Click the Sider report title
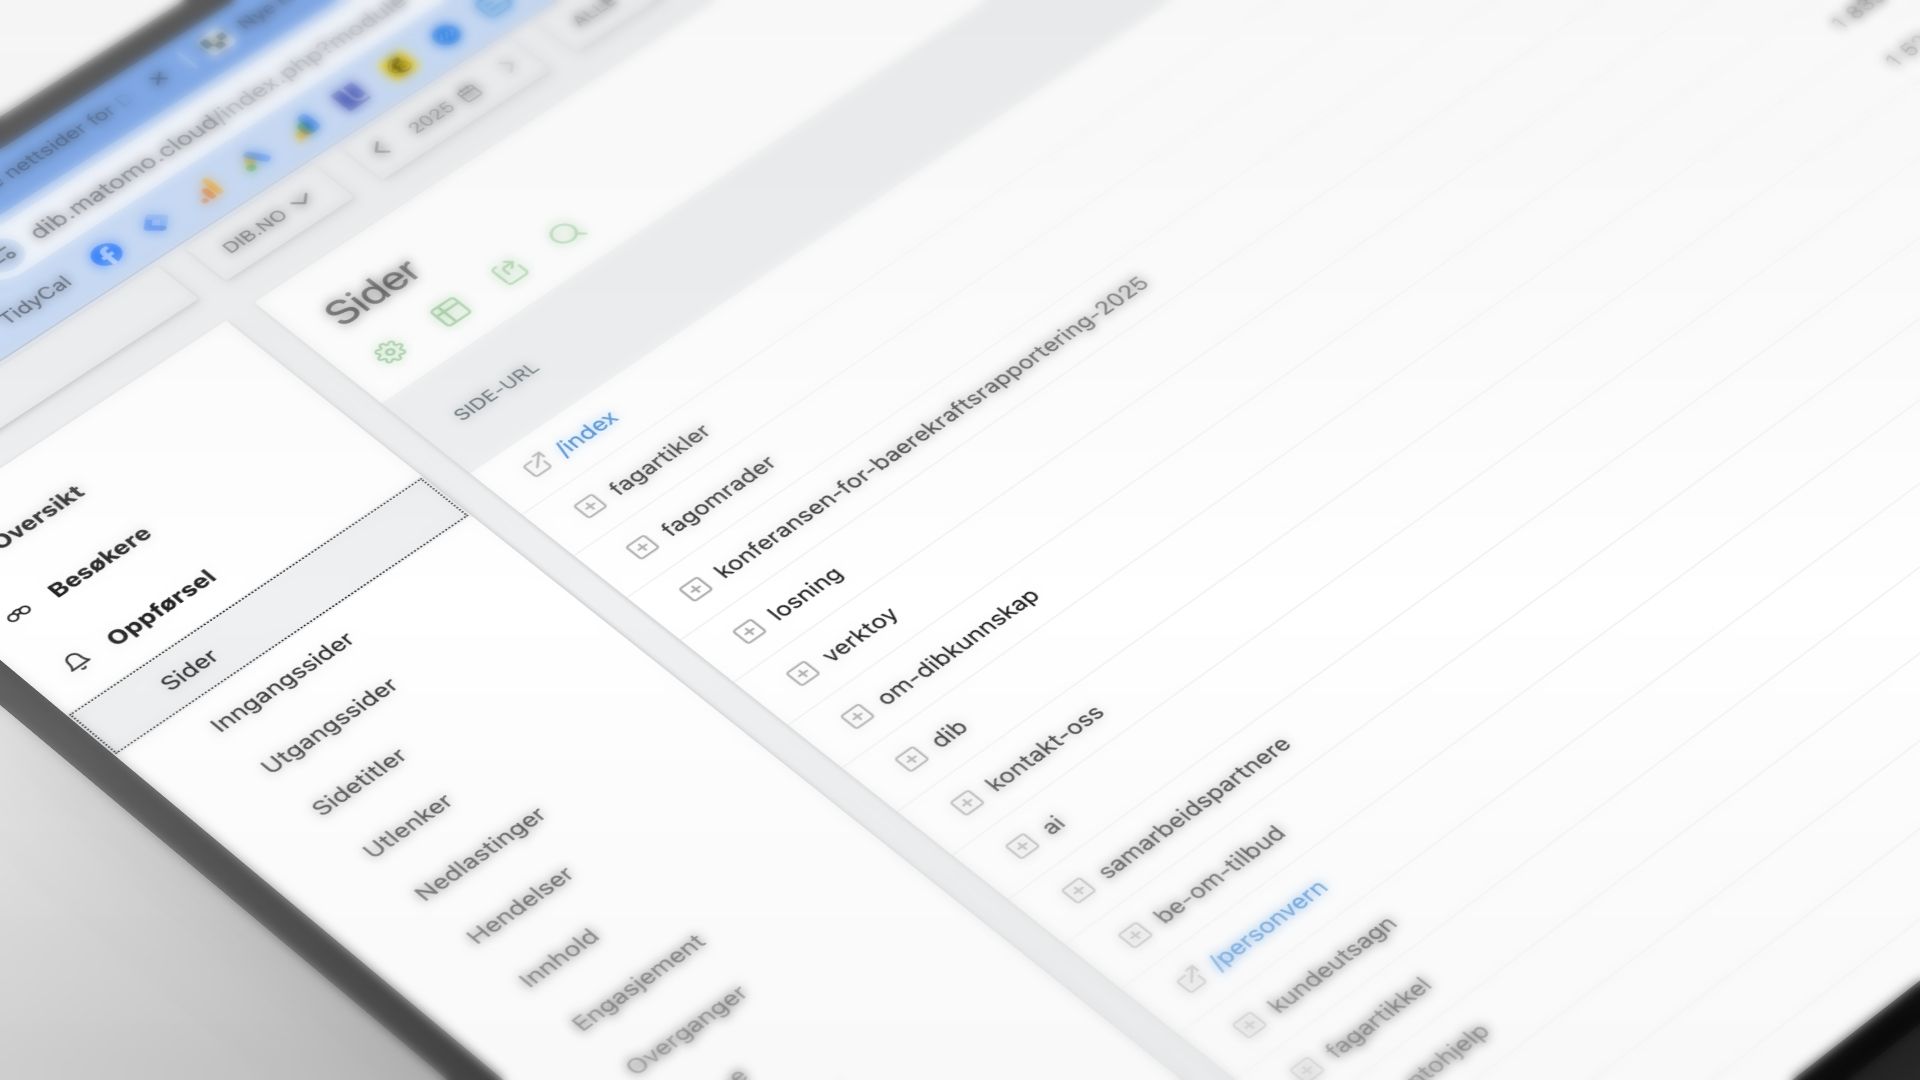Viewport: 1920px width, 1080px height. point(372,292)
